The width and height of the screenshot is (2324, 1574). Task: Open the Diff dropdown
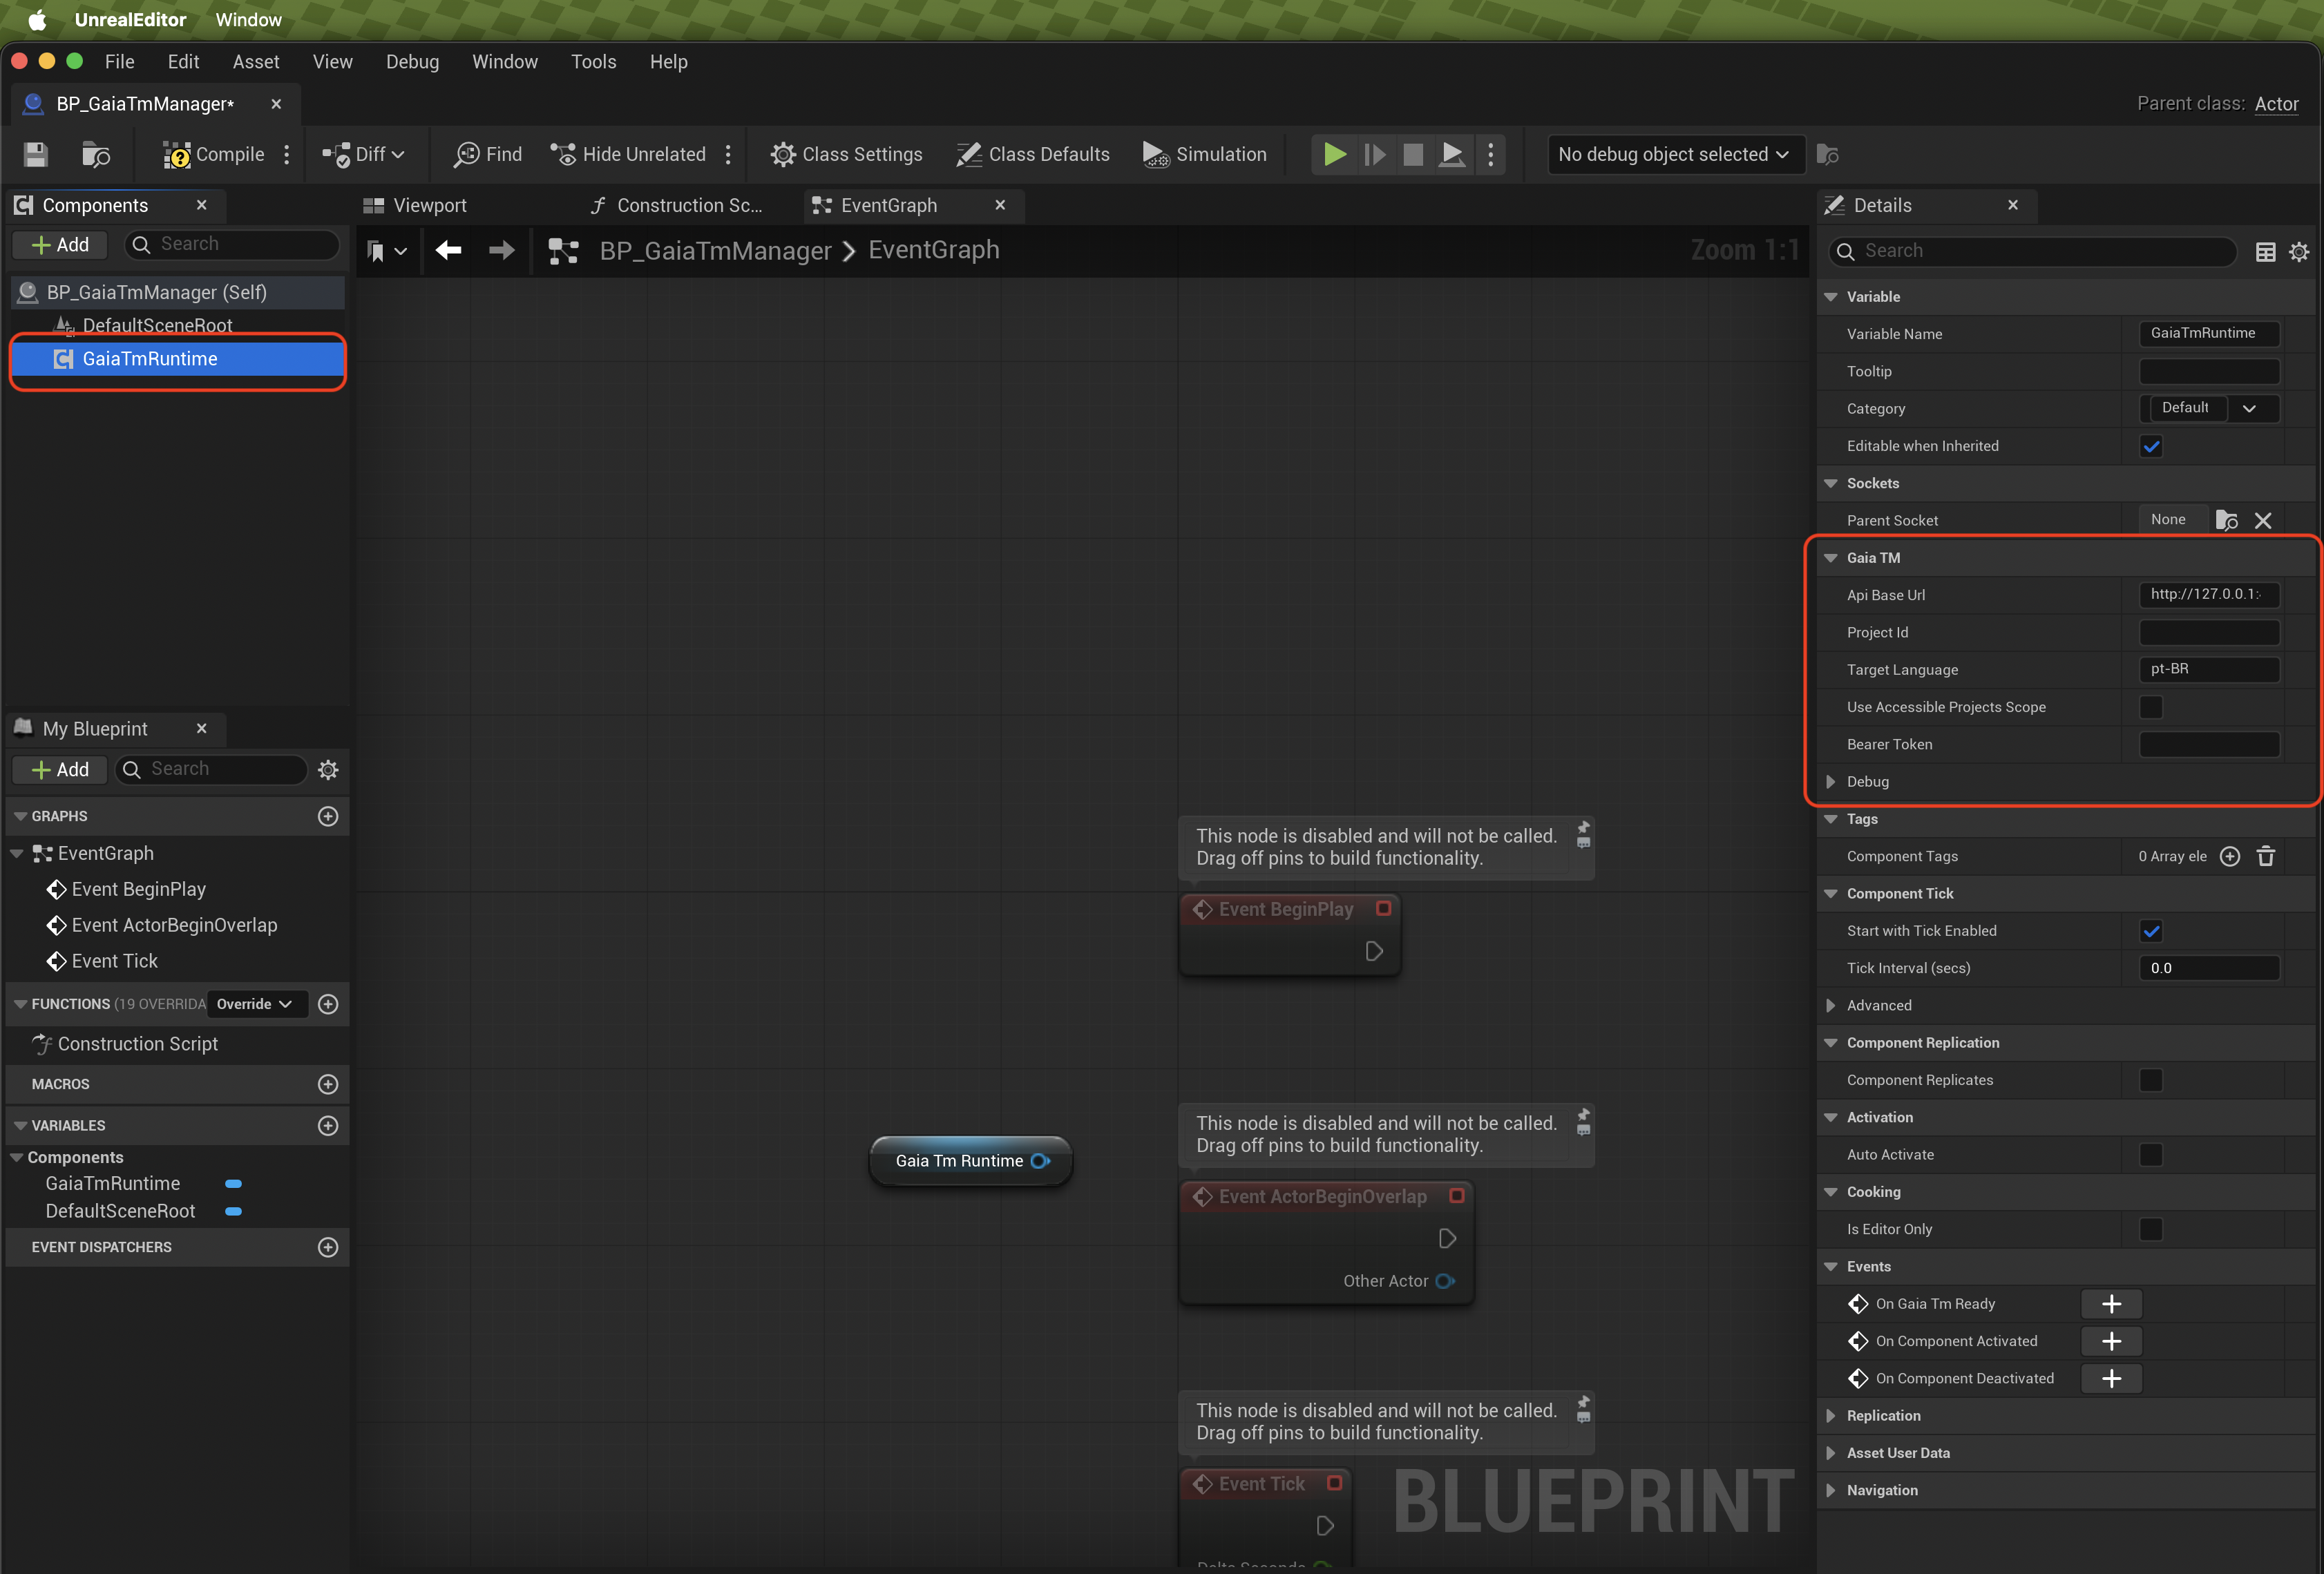click(x=363, y=154)
